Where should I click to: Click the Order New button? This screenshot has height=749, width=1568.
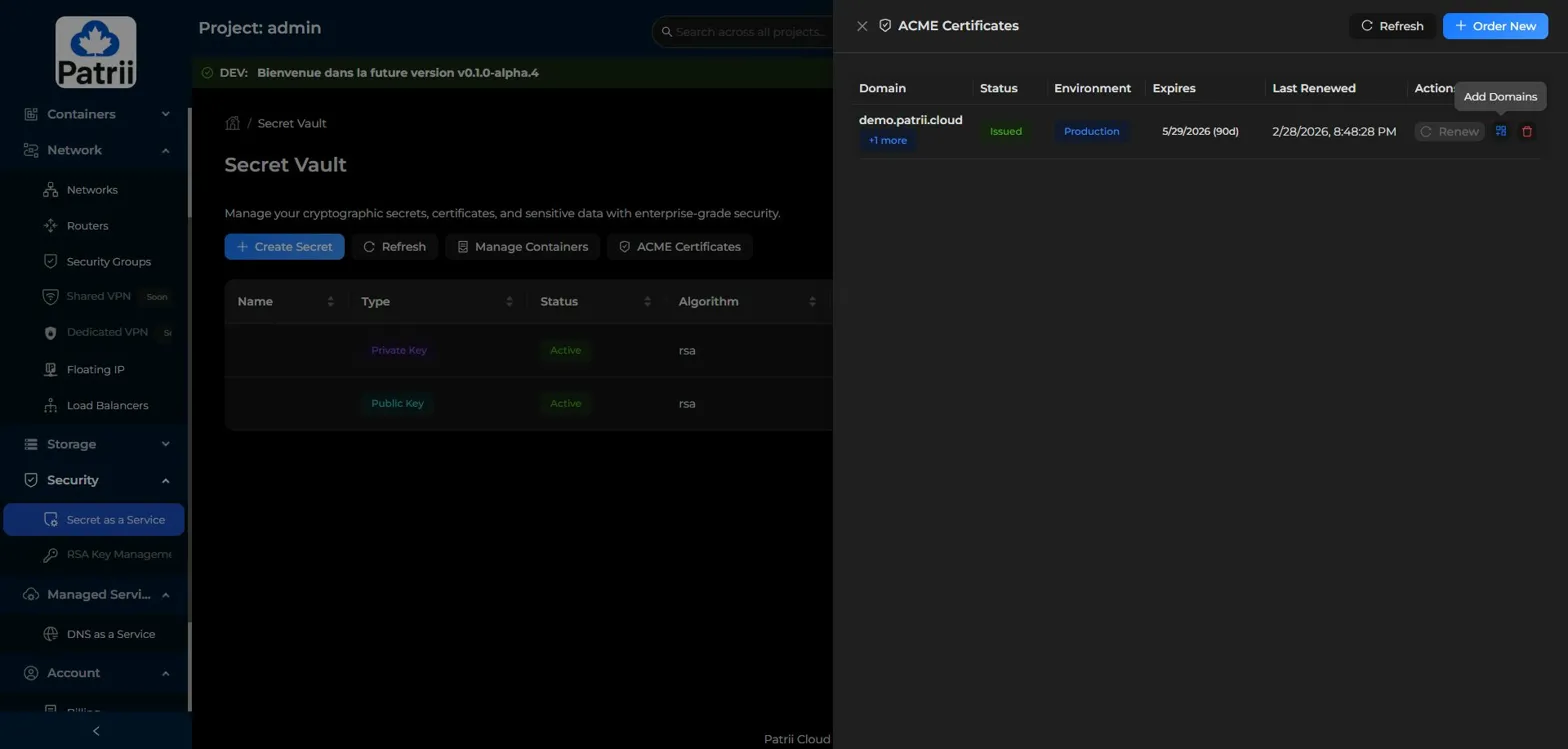point(1495,26)
